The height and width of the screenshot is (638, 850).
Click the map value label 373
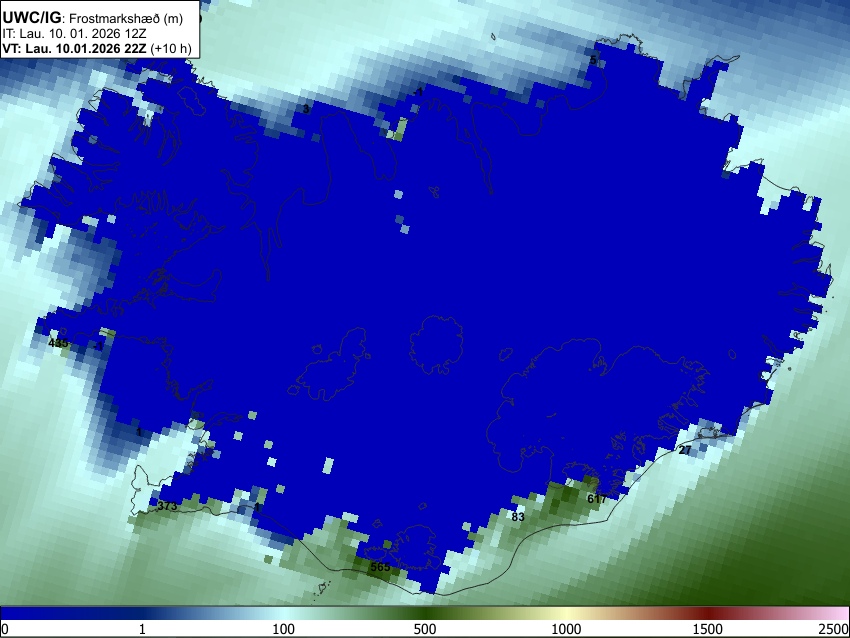click(167, 506)
